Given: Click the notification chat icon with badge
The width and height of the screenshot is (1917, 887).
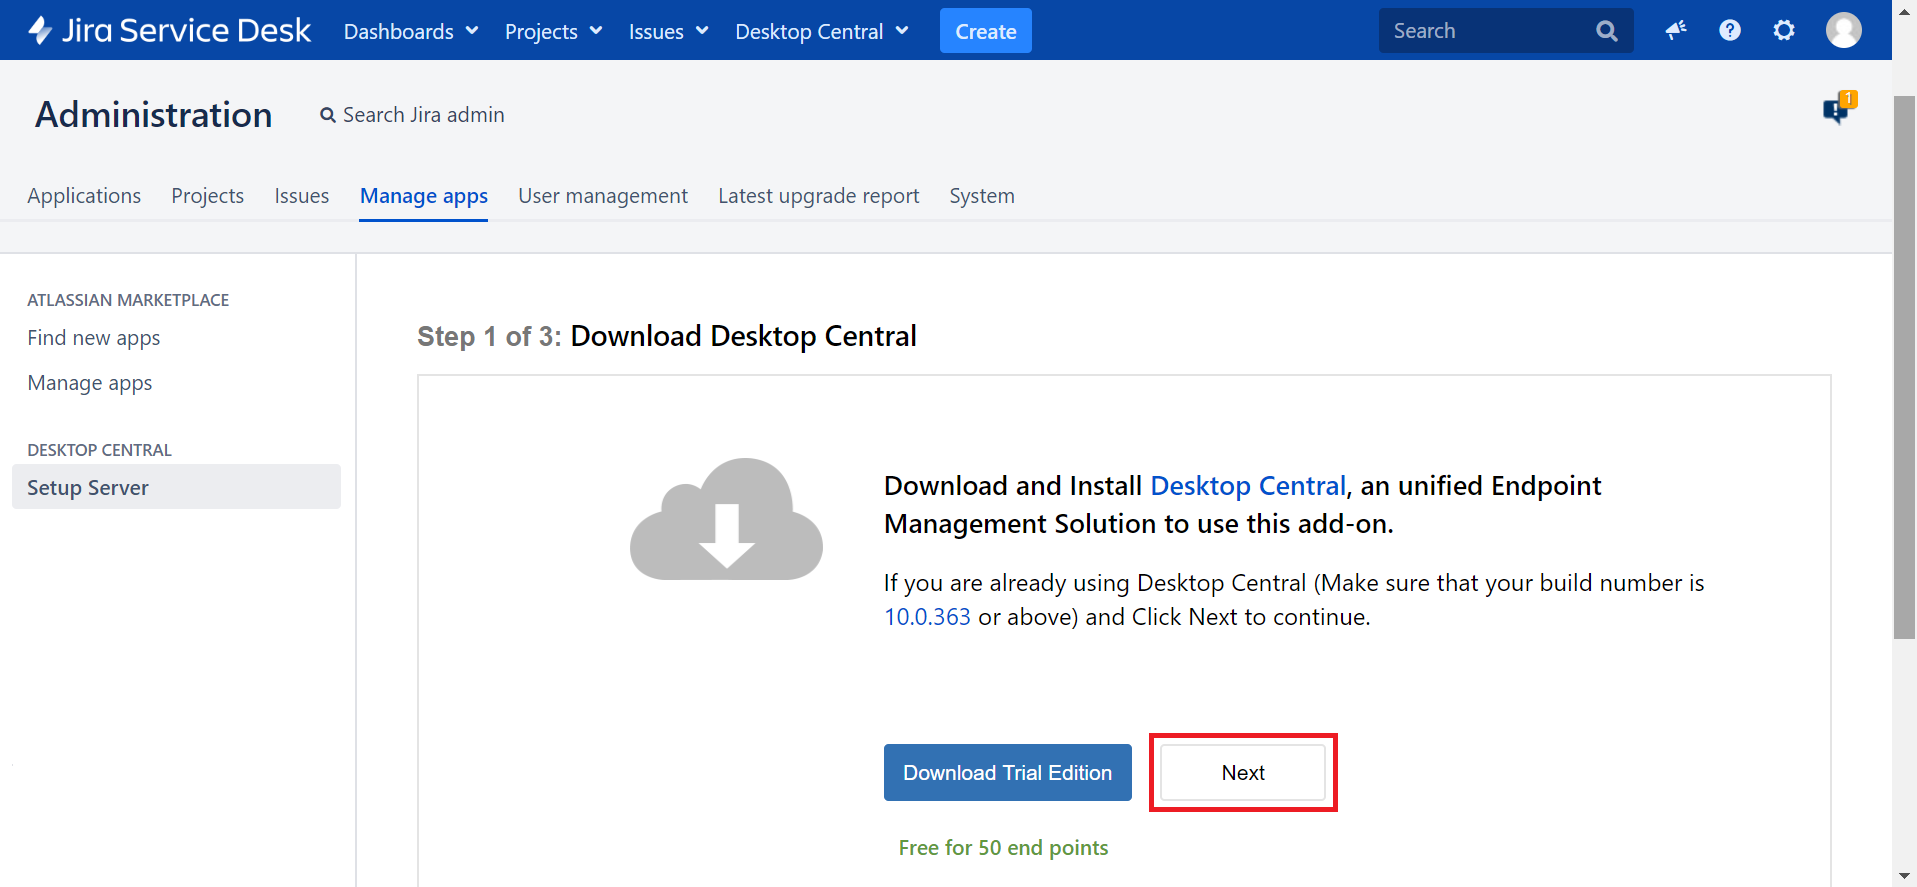Looking at the screenshot, I should (x=1838, y=107).
